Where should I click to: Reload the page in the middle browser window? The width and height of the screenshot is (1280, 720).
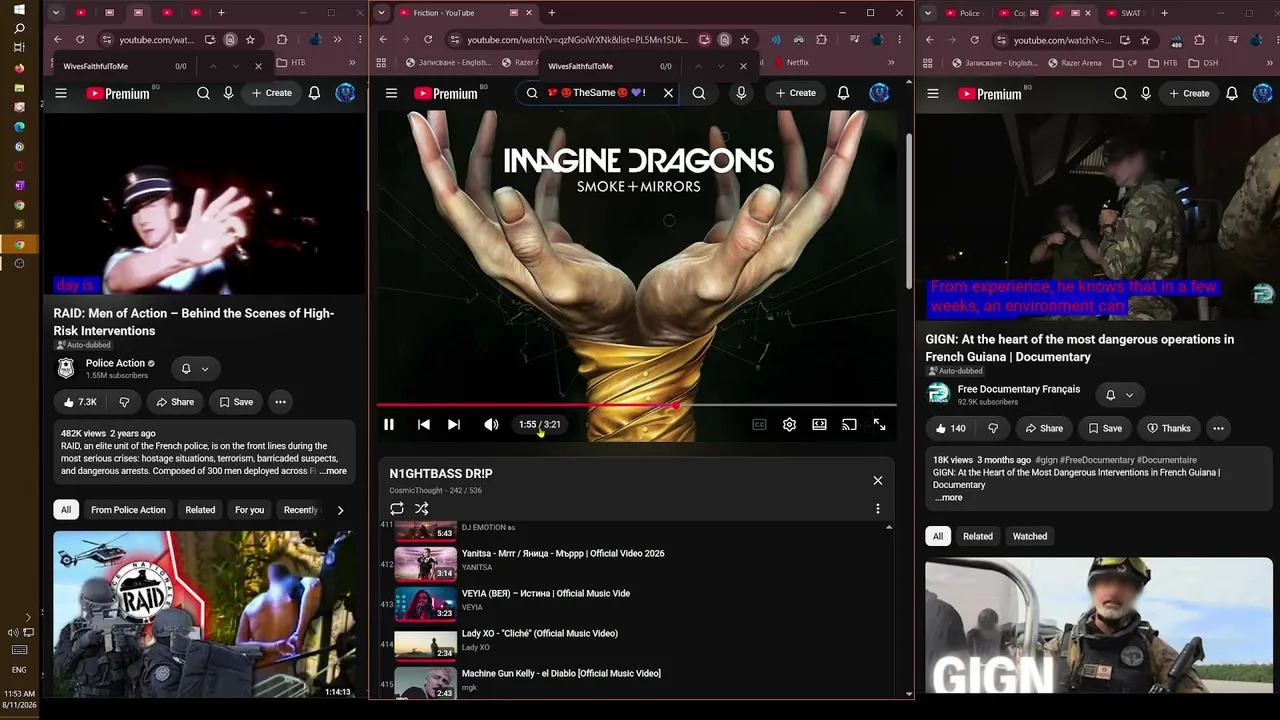point(428,40)
